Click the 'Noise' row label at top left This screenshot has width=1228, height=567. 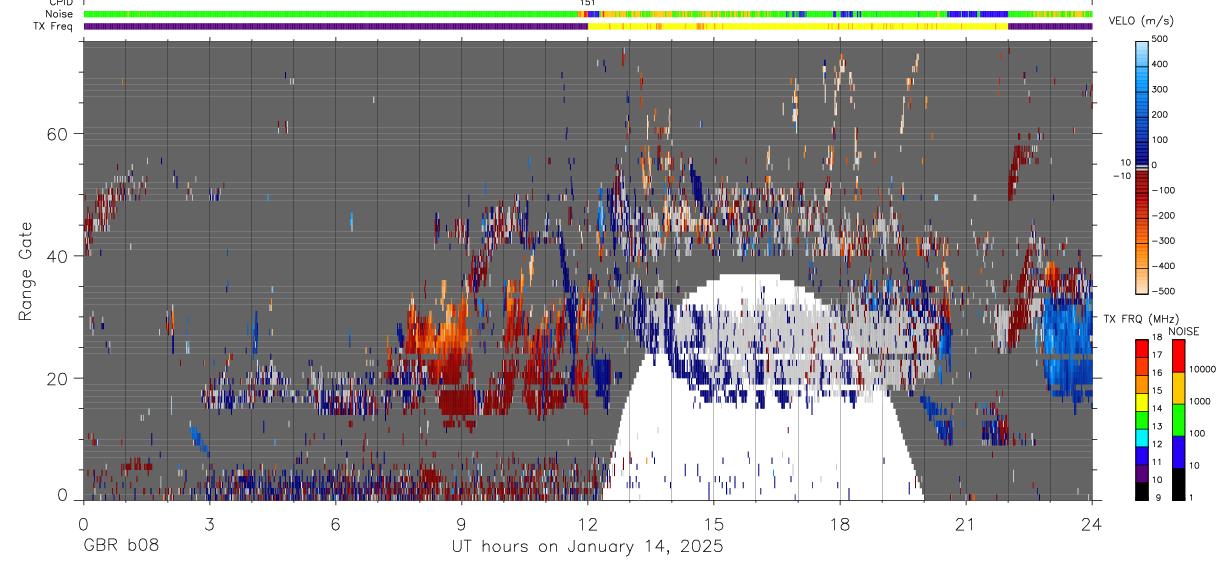click(60, 14)
